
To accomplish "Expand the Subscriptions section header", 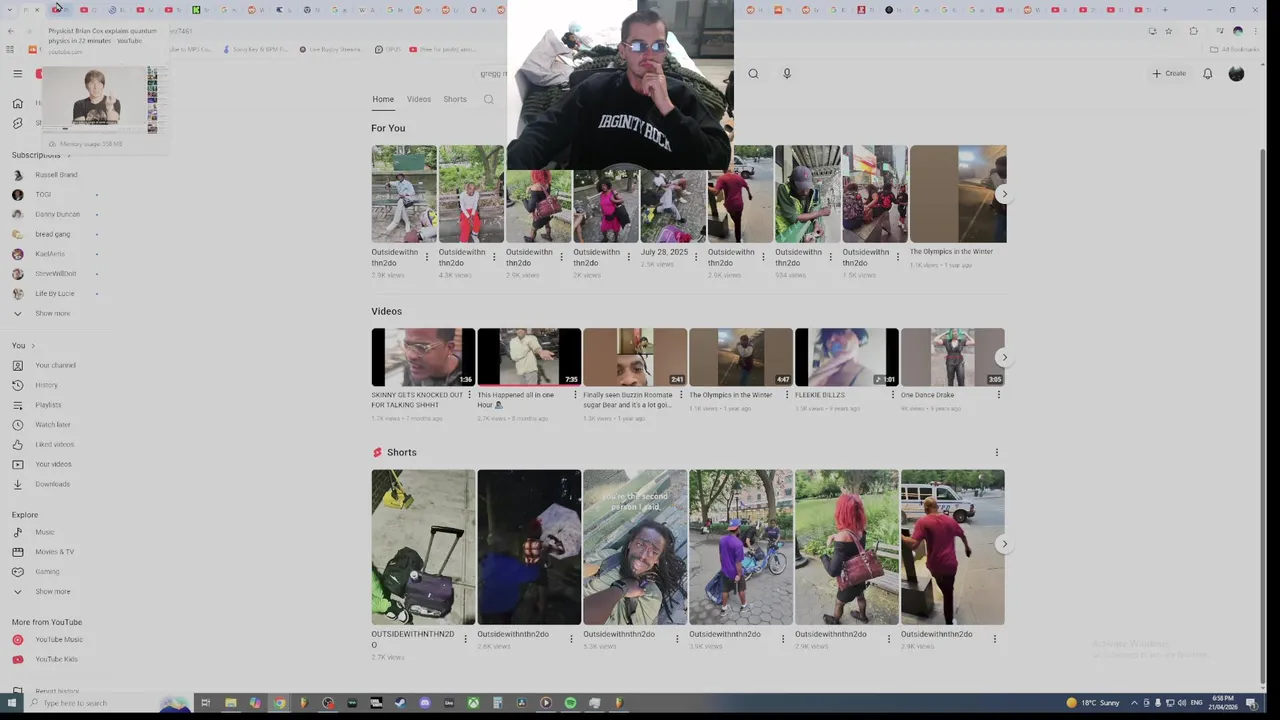I will pyautogui.click(x=40, y=155).
